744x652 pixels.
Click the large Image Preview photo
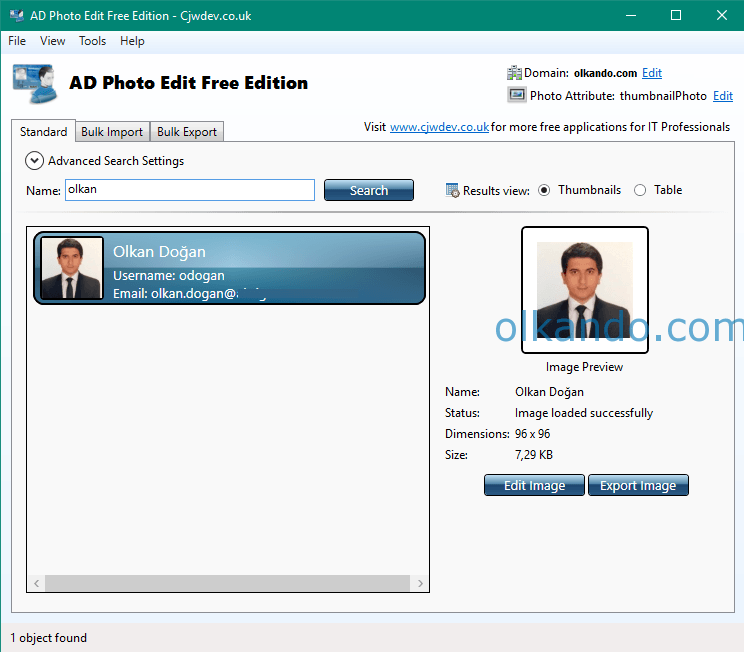[585, 290]
